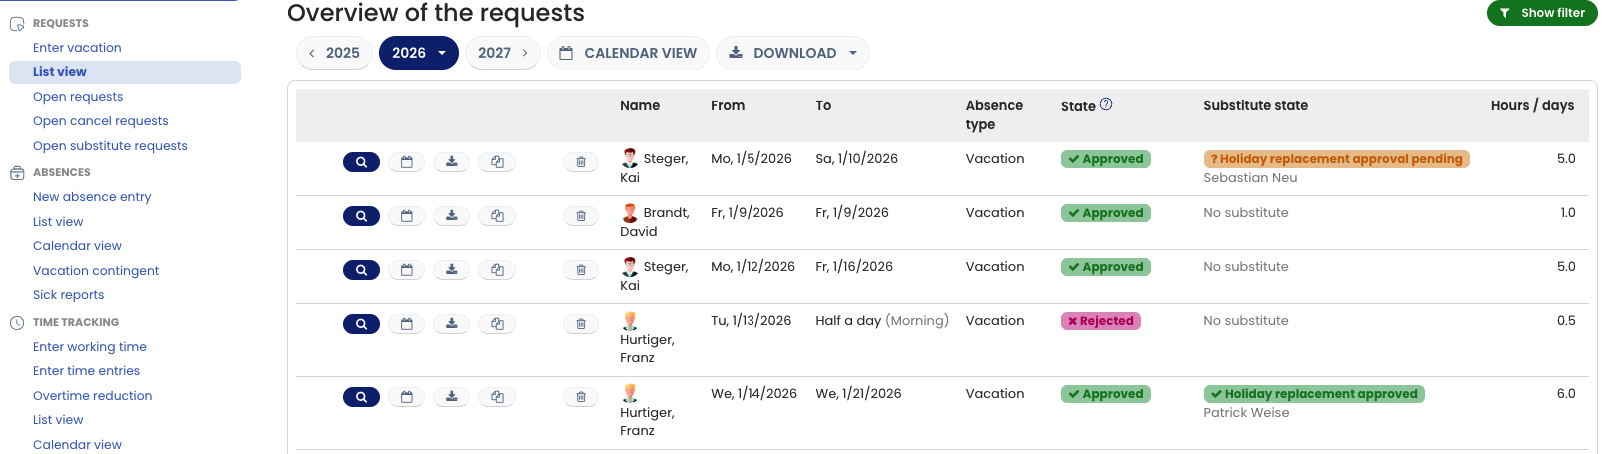Copy Franz Hurtiger's rejected 1/13/2026 request

pos(497,324)
